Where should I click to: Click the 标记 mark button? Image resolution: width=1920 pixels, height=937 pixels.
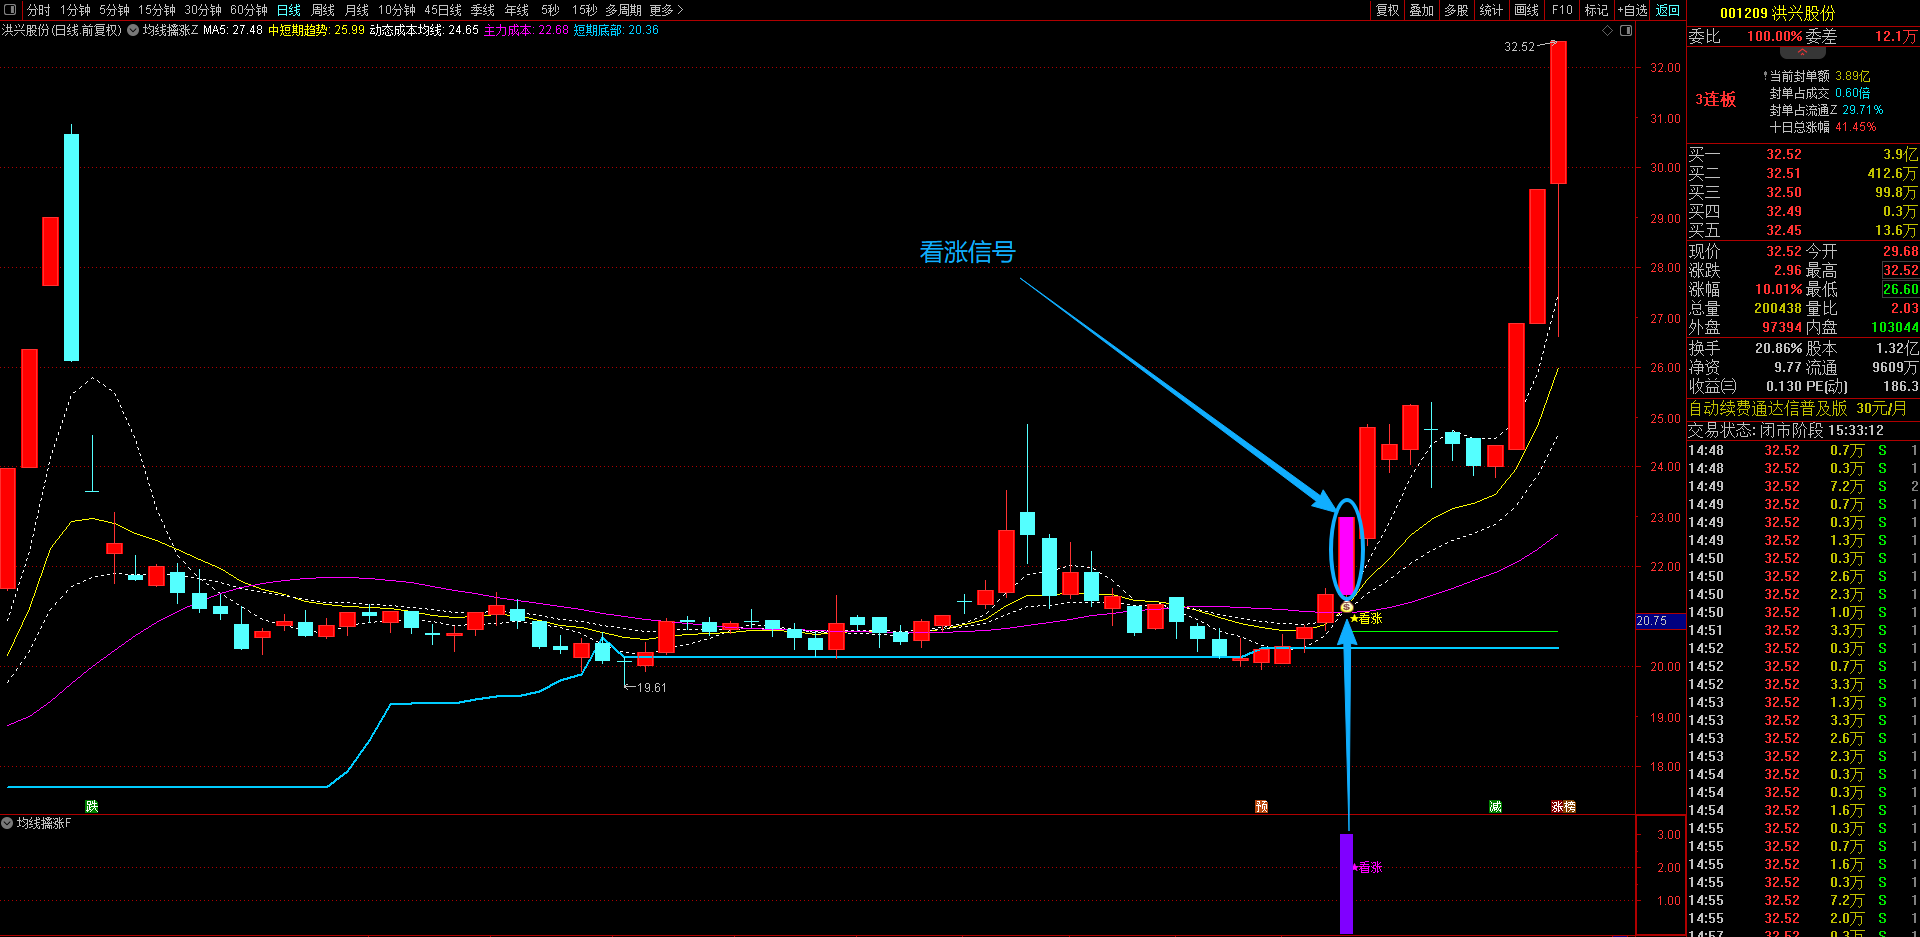(x=1597, y=10)
